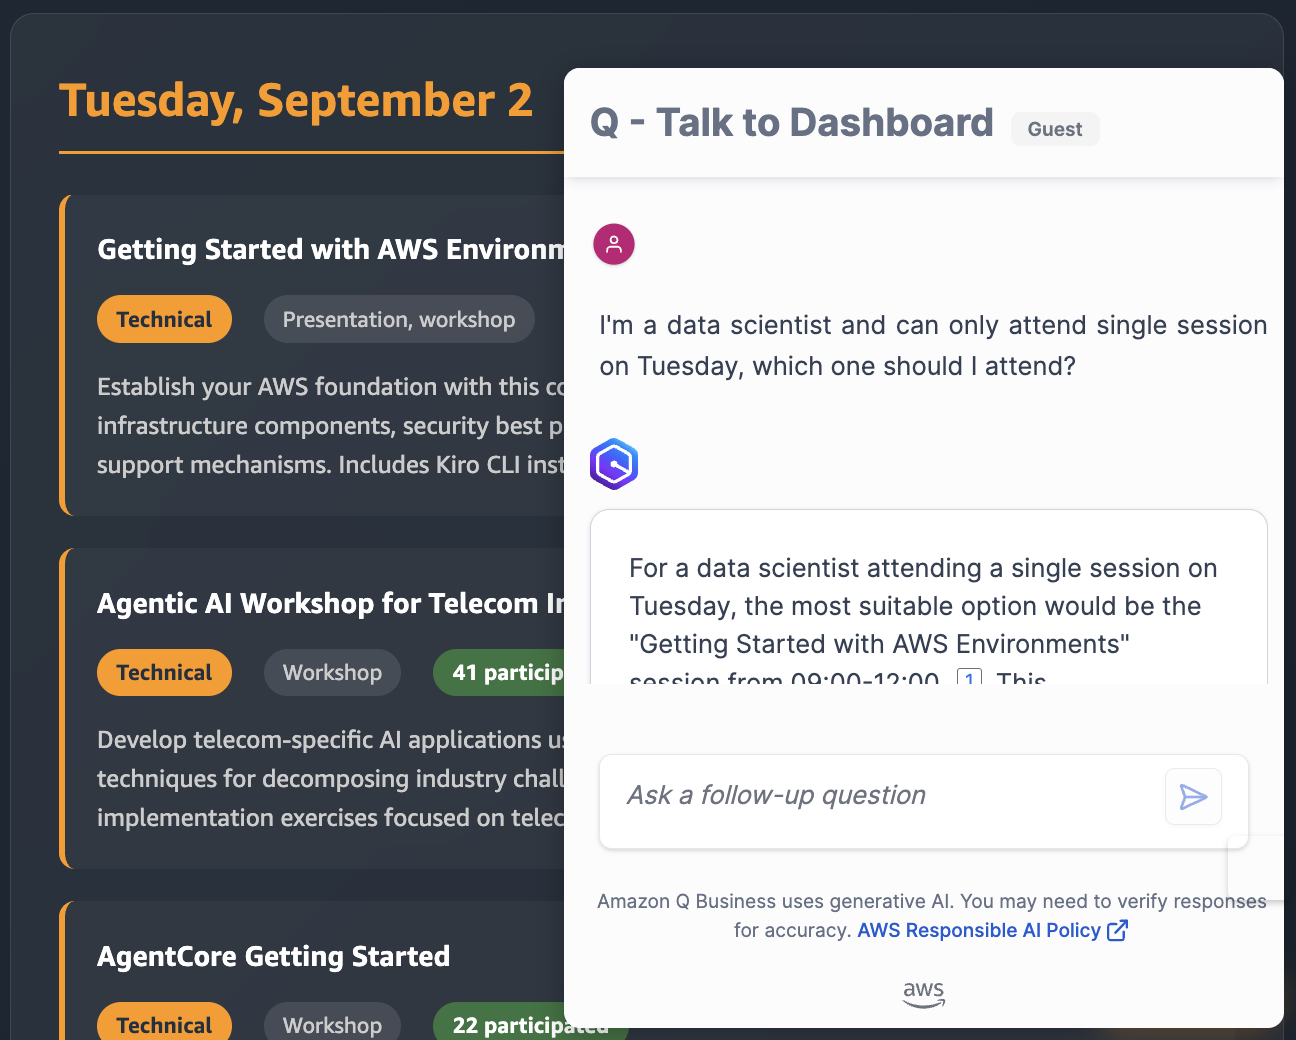The height and width of the screenshot is (1040, 1296).
Task: Click the Presentation, workshop tag
Action: coord(398,319)
